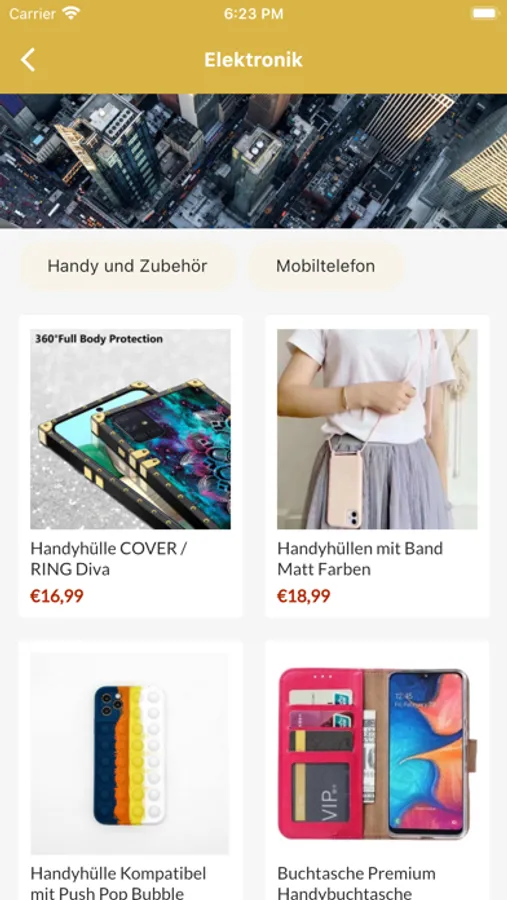Image resolution: width=507 pixels, height=900 pixels.
Task: Tap the Handyhüllen mit Band Matt Farben title
Action: pos(360,558)
